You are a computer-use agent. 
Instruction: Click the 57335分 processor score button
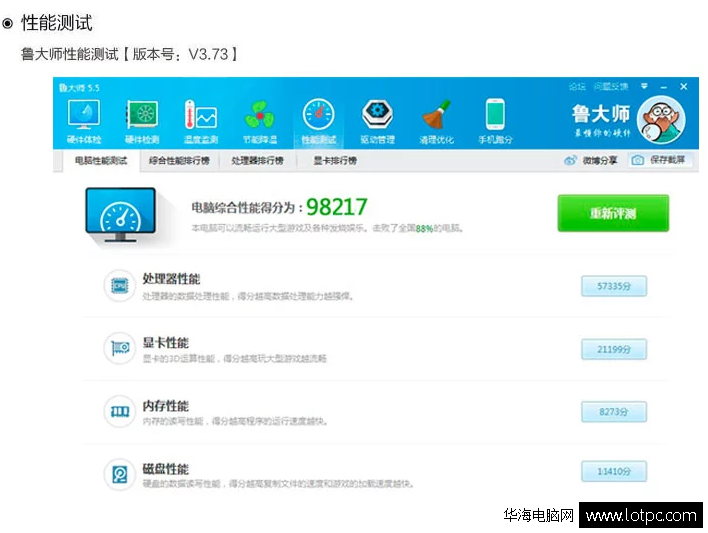click(614, 286)
